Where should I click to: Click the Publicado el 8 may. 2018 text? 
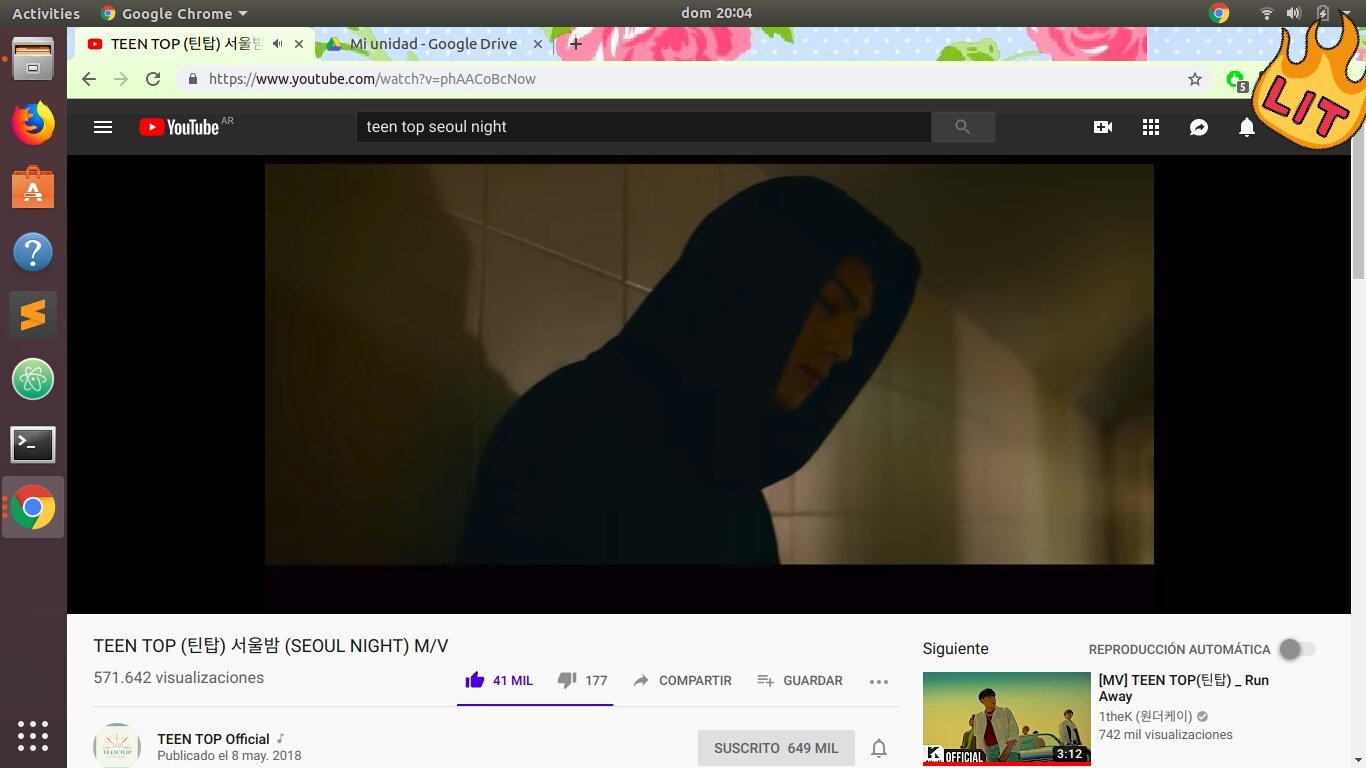pyautogui.click(x=229, y=756)
